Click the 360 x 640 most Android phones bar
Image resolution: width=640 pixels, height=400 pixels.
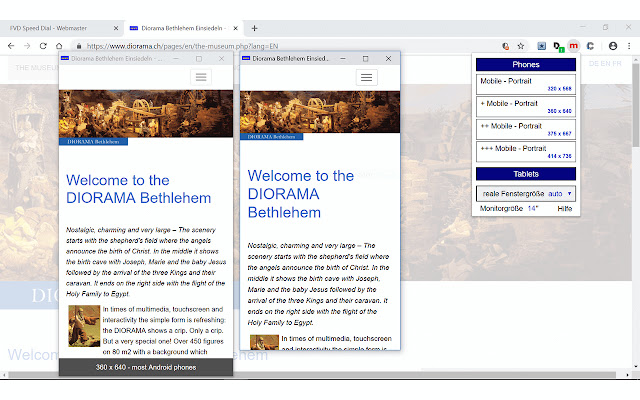pos(146,367)
